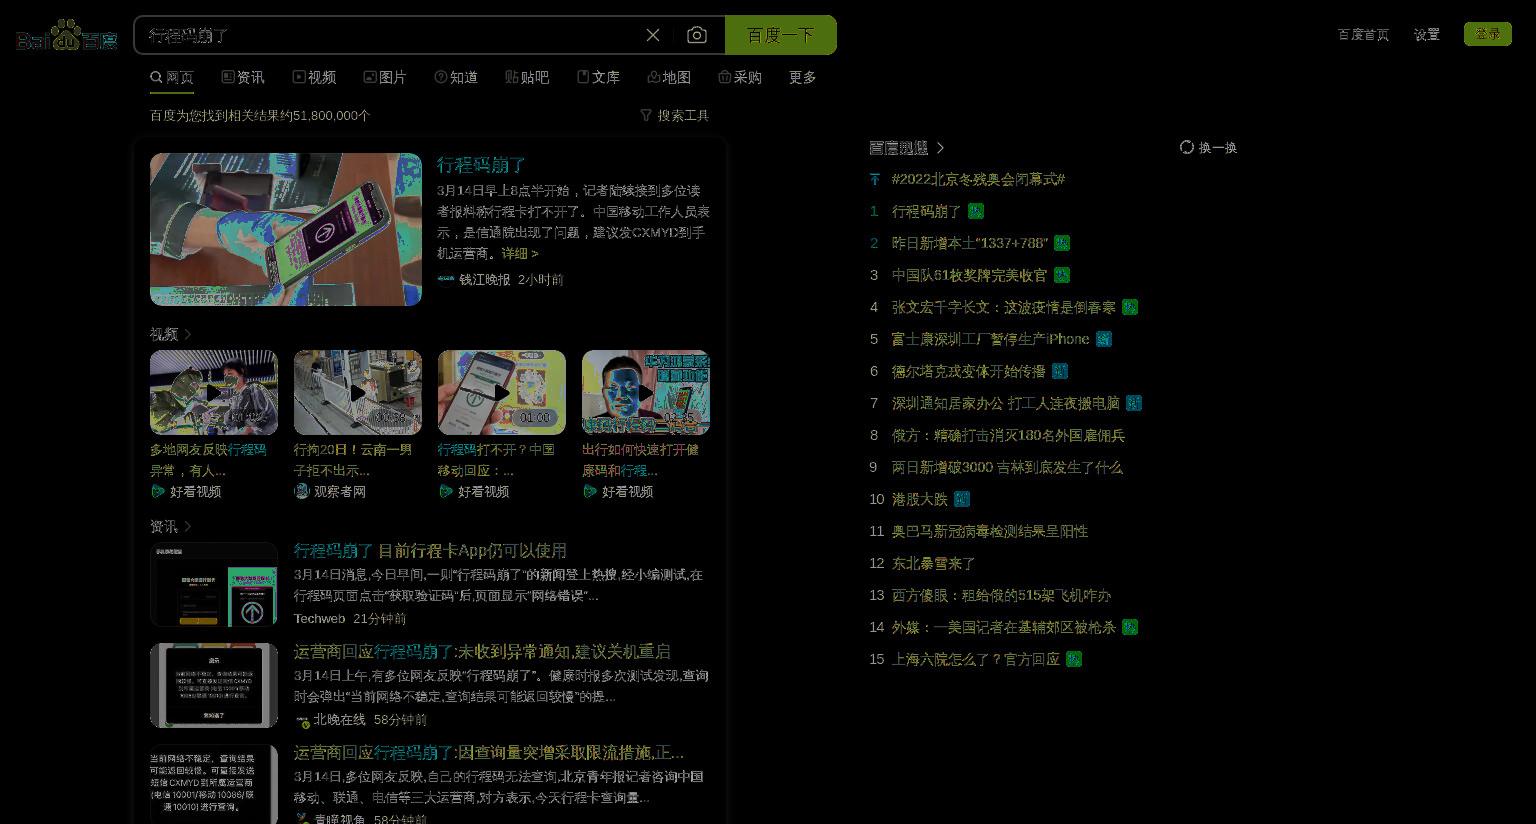Viewport: 1536px width, 824px height.
Task: Click pinned-topic top arrow icon
Action: click(x=875, y=179)
